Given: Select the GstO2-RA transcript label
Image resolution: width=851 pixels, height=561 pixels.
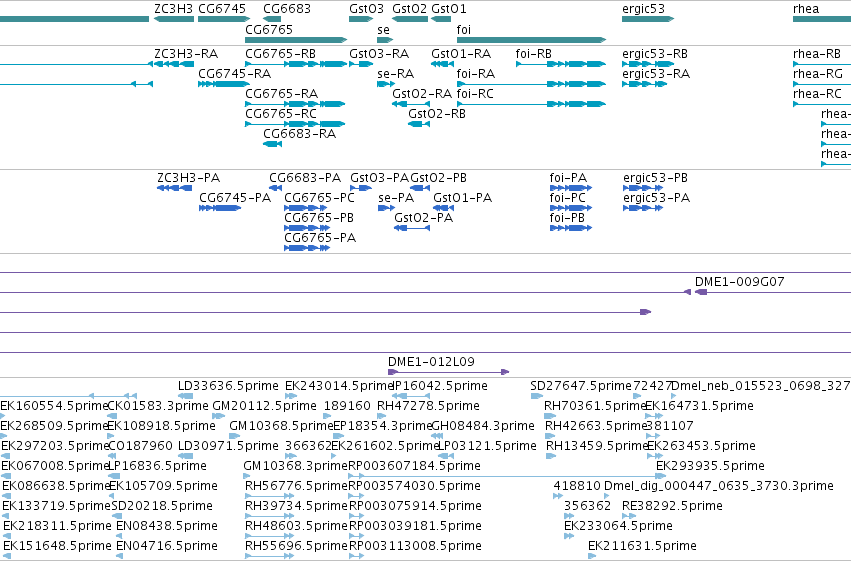Looking at the screenshot, I should [x=422, y=94].
